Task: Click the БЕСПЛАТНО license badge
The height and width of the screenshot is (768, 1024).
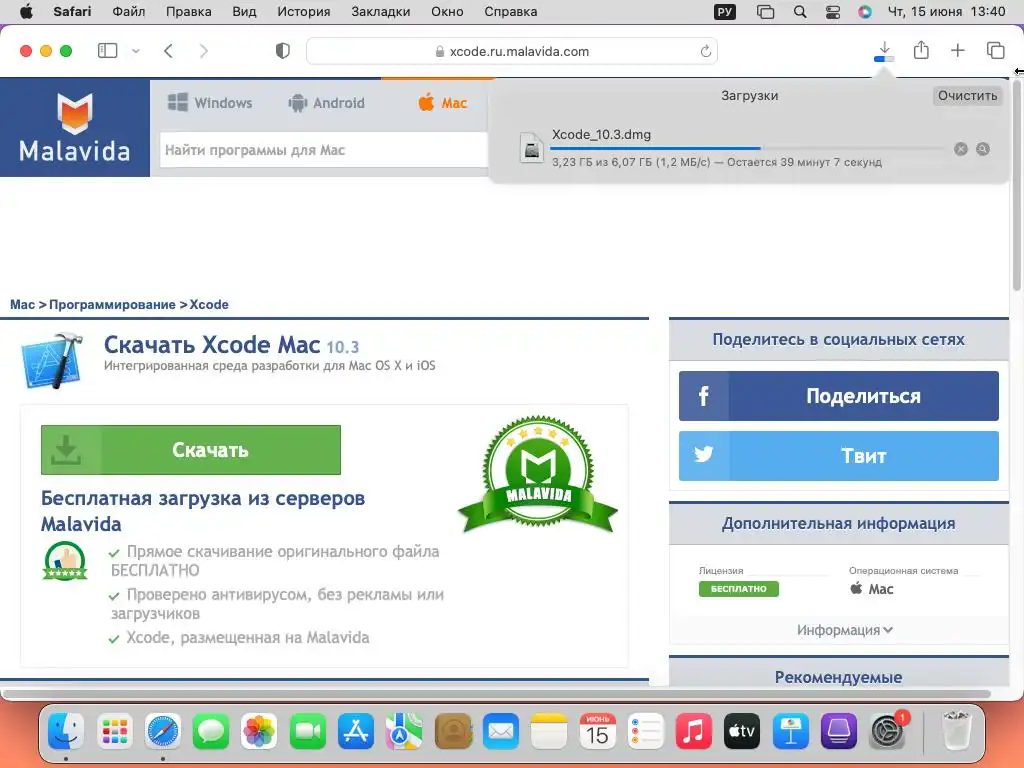Action: click(739, 588)
